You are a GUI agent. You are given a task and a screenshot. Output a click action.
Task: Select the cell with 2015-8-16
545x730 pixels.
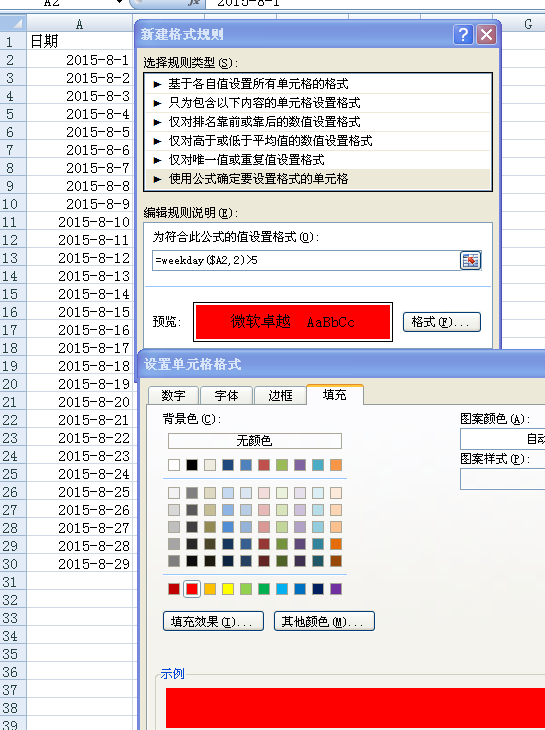point(80,330)
